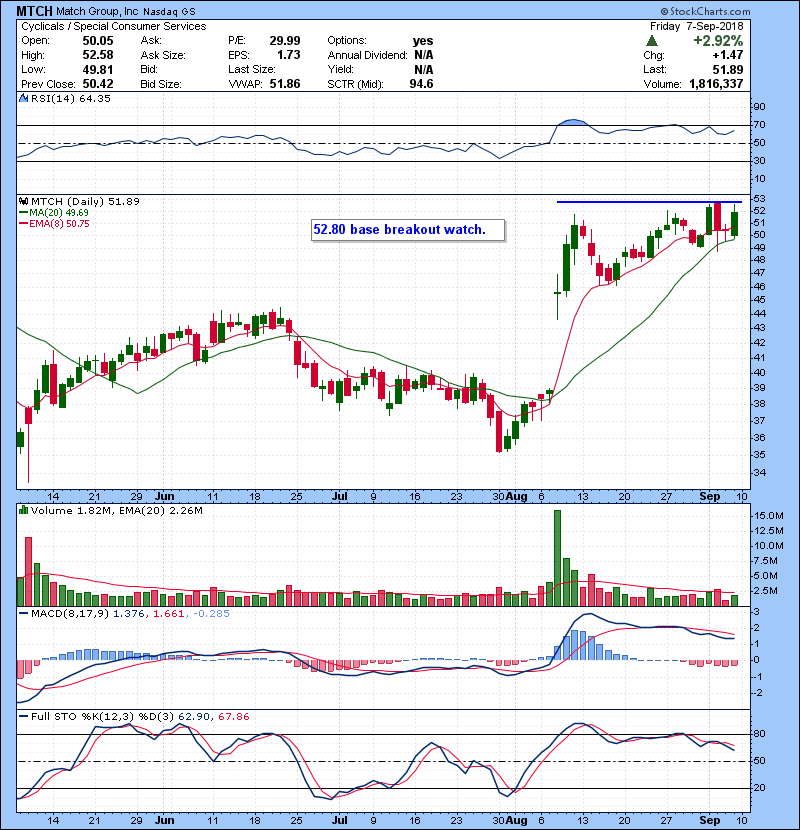The width and height of the screenshot is (800, 830).
Task: Click the 34 label on the price axis
Action: [x=759, y=472]
